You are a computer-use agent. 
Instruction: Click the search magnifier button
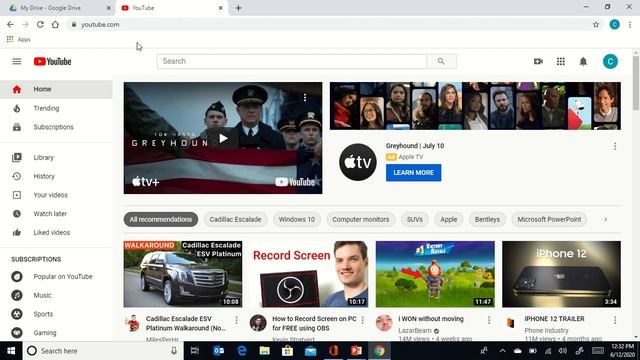click(x=441, y=61)
